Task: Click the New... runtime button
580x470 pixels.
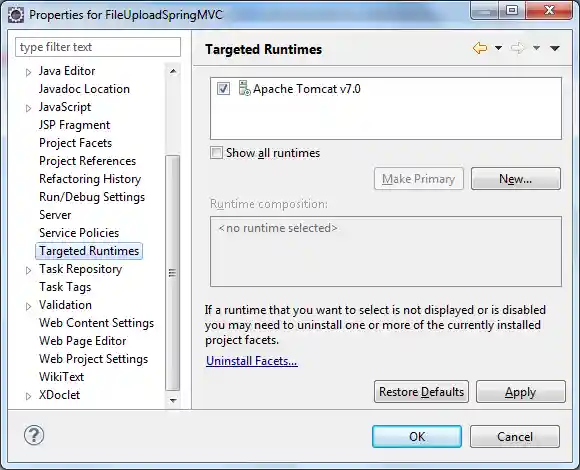Action: point(516,179)
